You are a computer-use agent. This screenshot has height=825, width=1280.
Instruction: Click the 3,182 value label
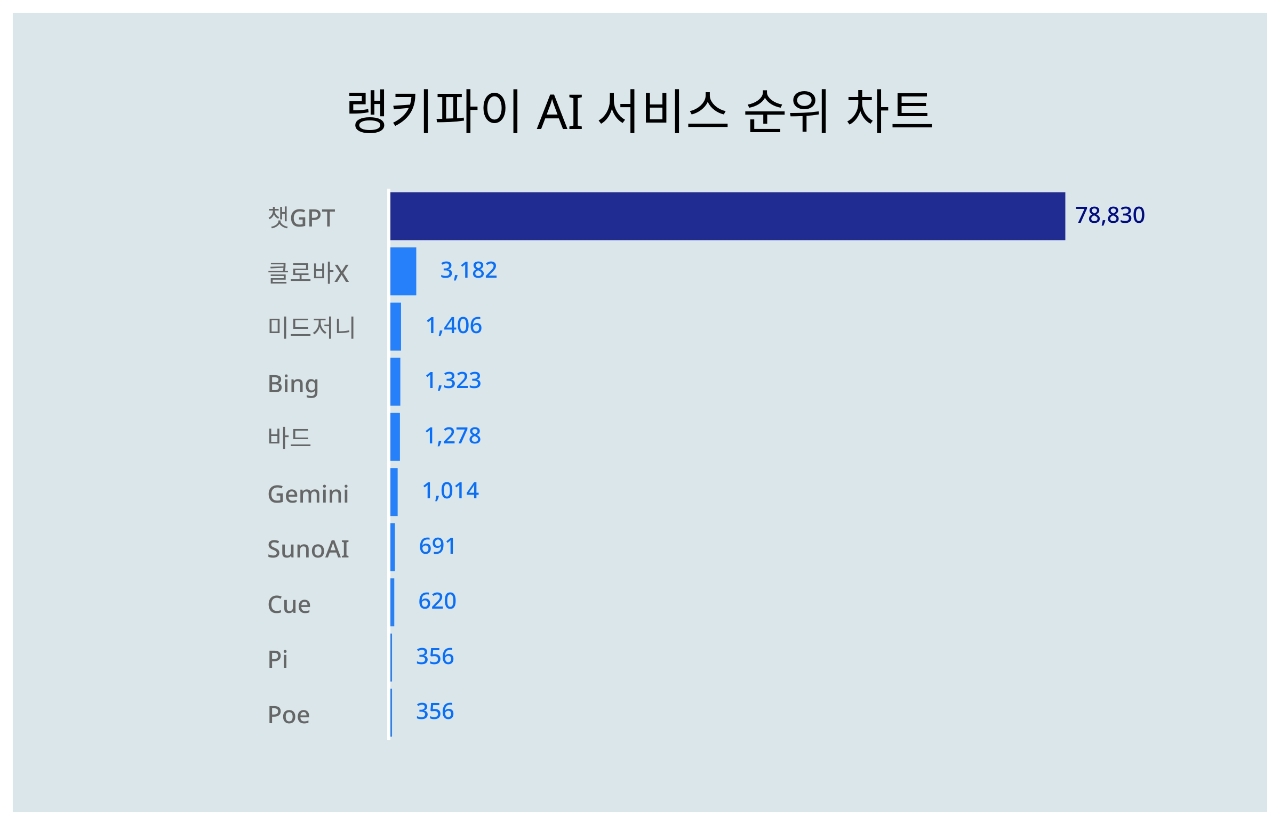coord(469,271)
